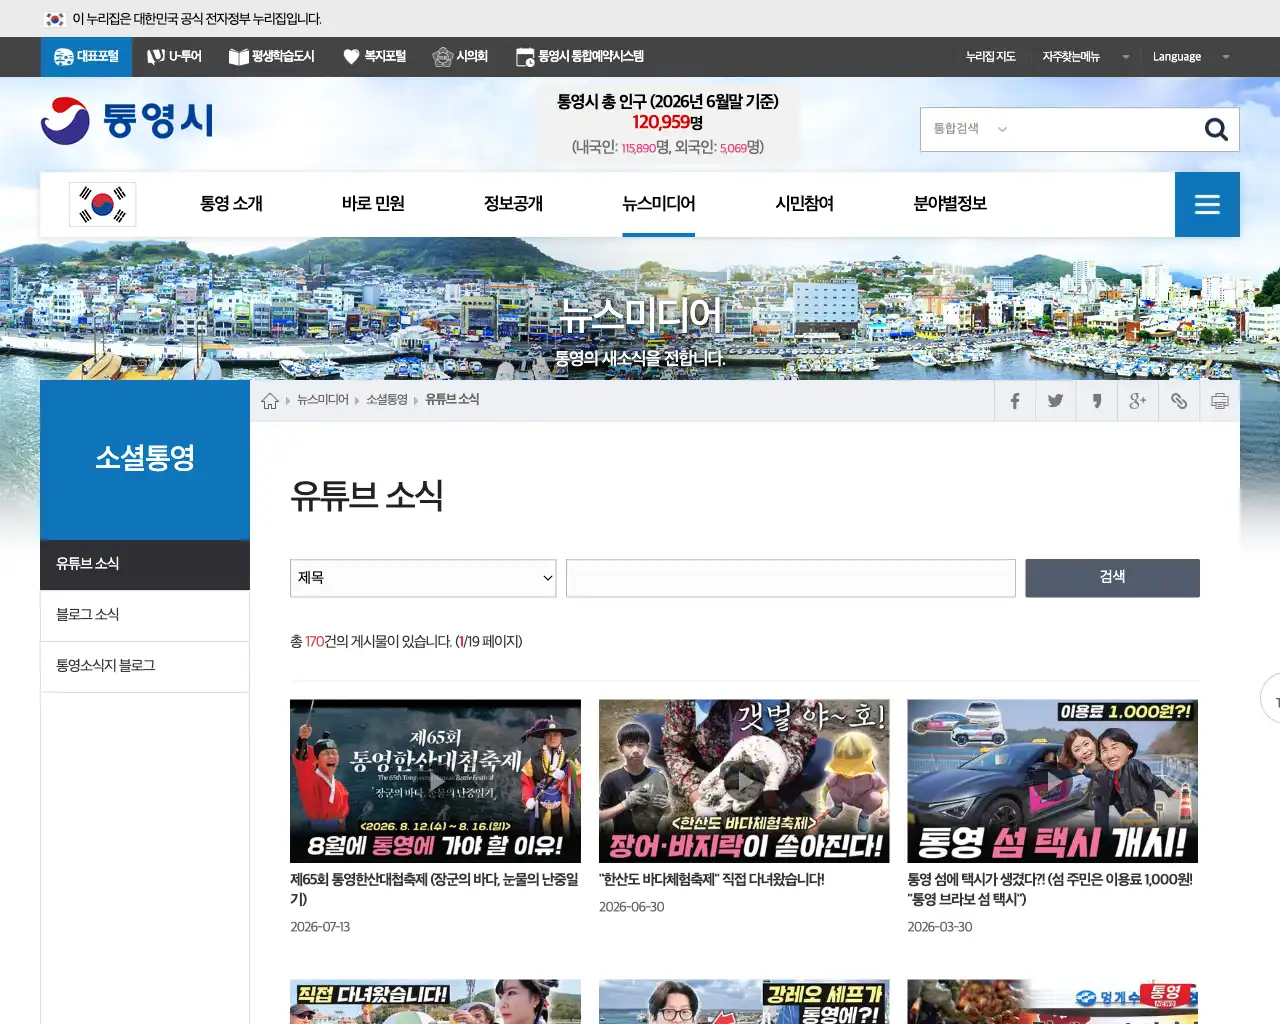Click the board search text input
Image resolution: width=1280 pixels, height=1024 pixels.
791,578
